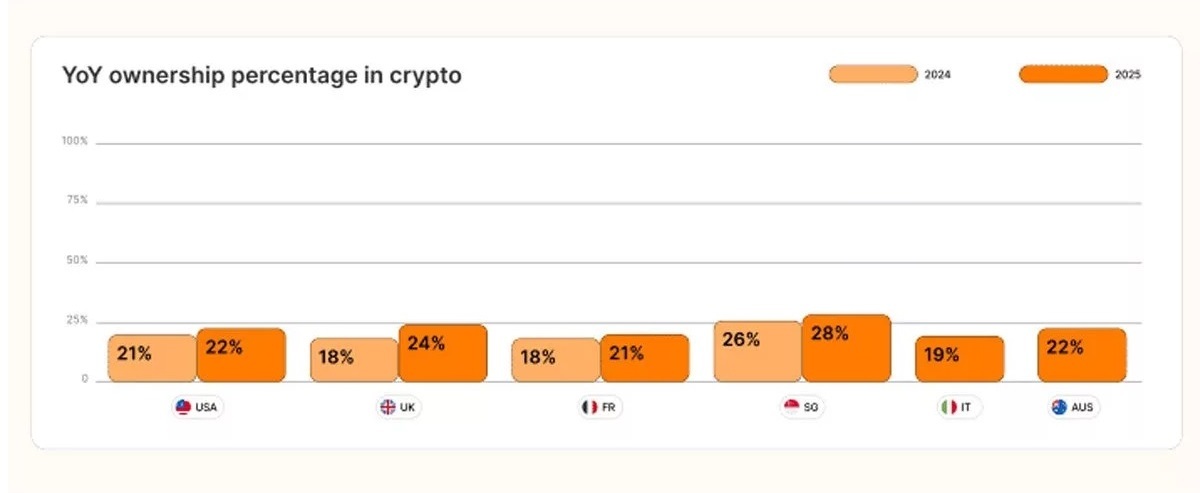1200x493 pixels.
Task: Click Singapore 2025 bar at 28%
Action: [x=846, y=348]
